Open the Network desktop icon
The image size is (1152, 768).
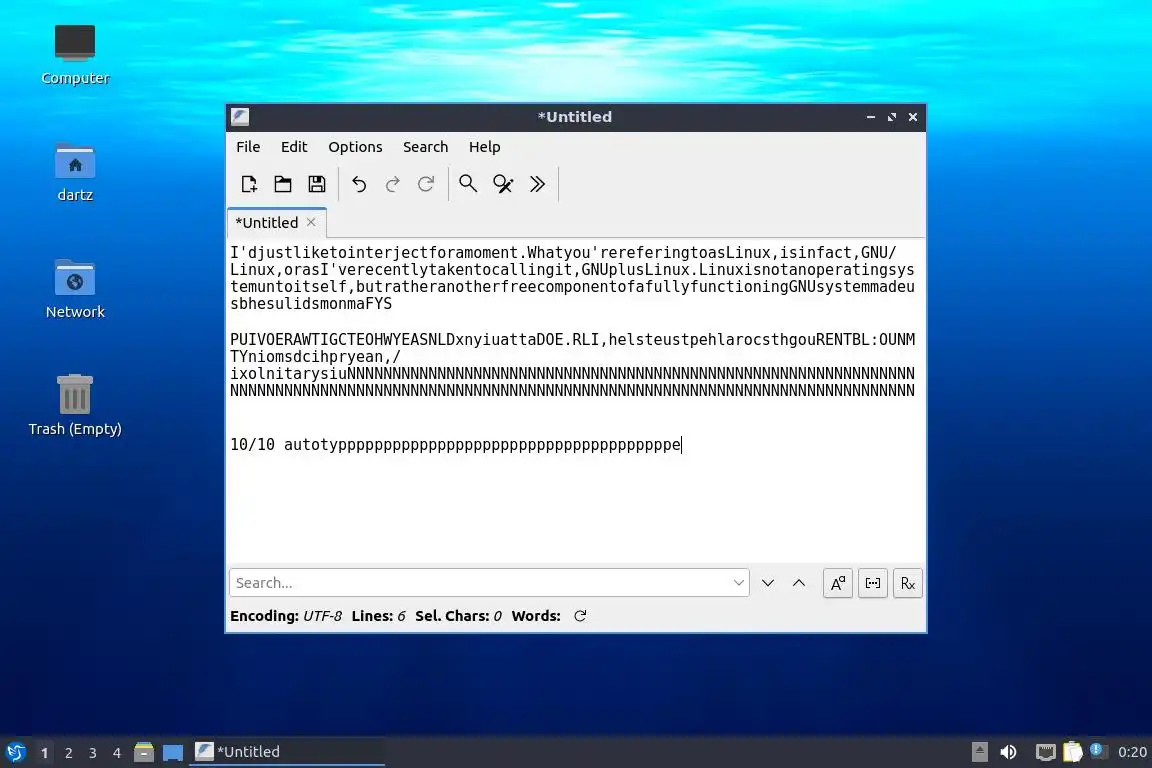(x=75, y=289)
